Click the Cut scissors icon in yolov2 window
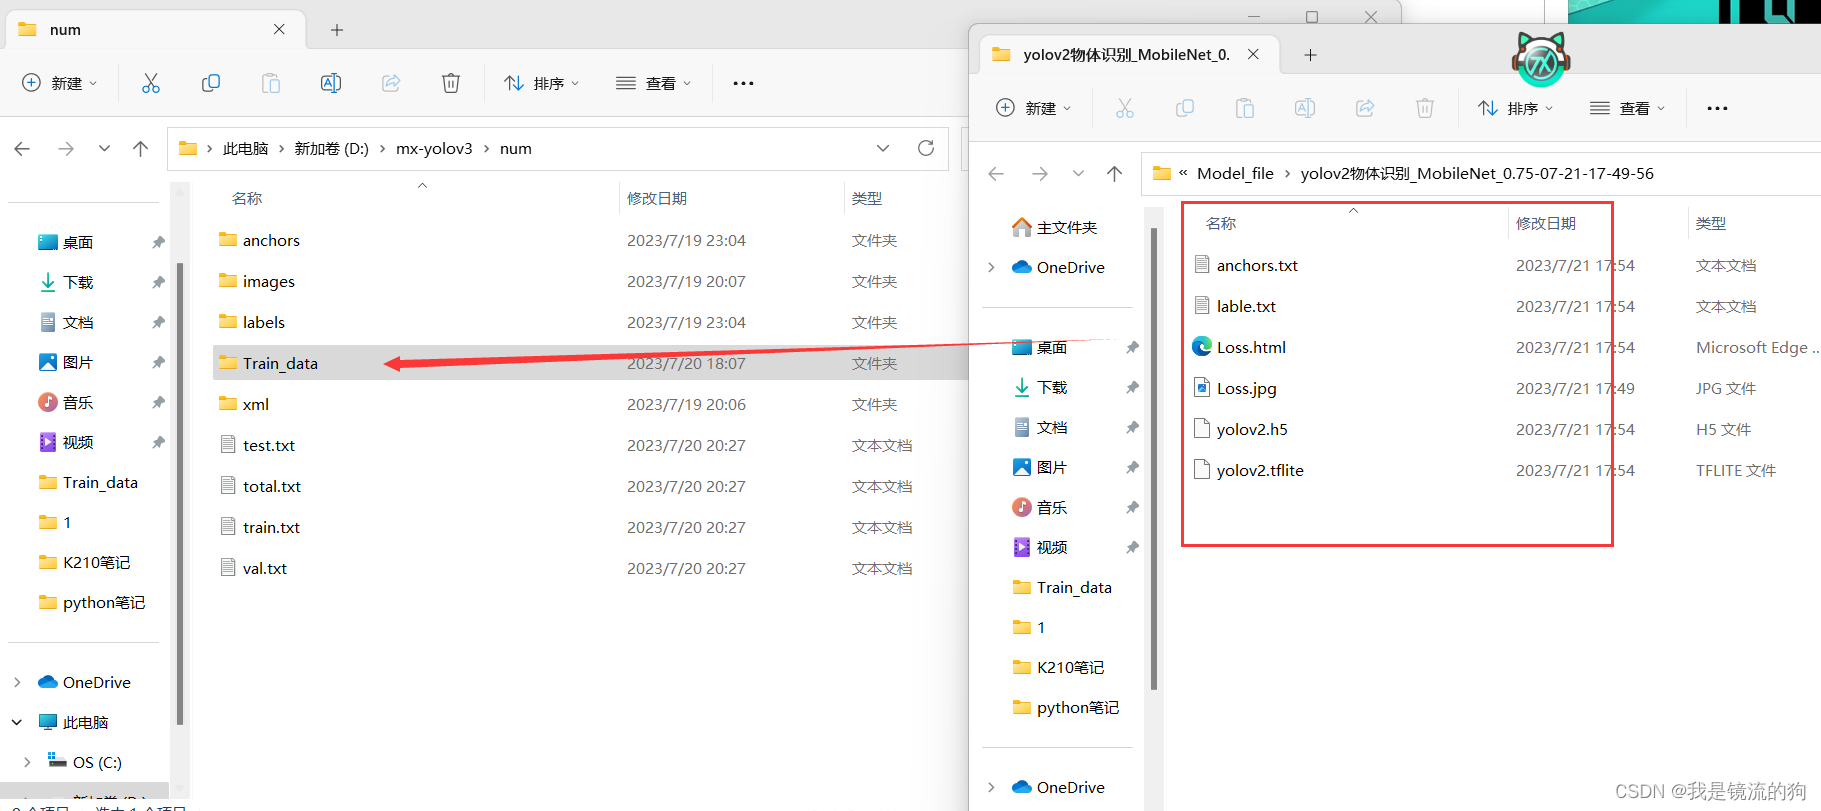The image size is (1821, 811). [1125, 108]
